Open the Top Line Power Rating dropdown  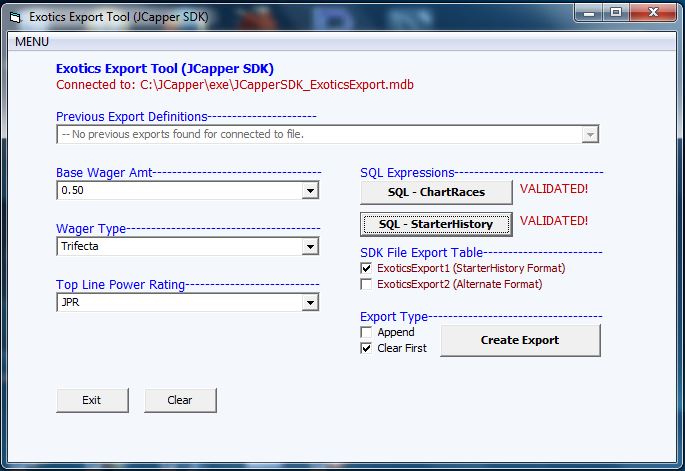310,303
